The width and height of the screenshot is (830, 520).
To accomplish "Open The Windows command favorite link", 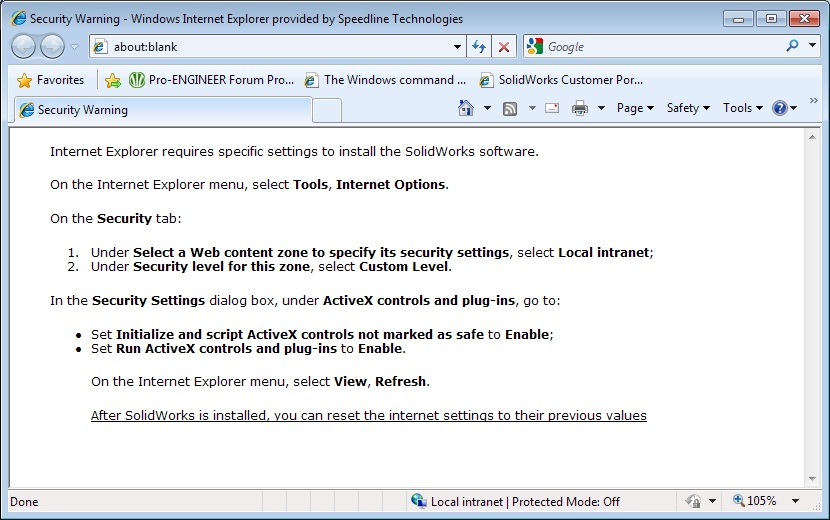I will point(385,80).
